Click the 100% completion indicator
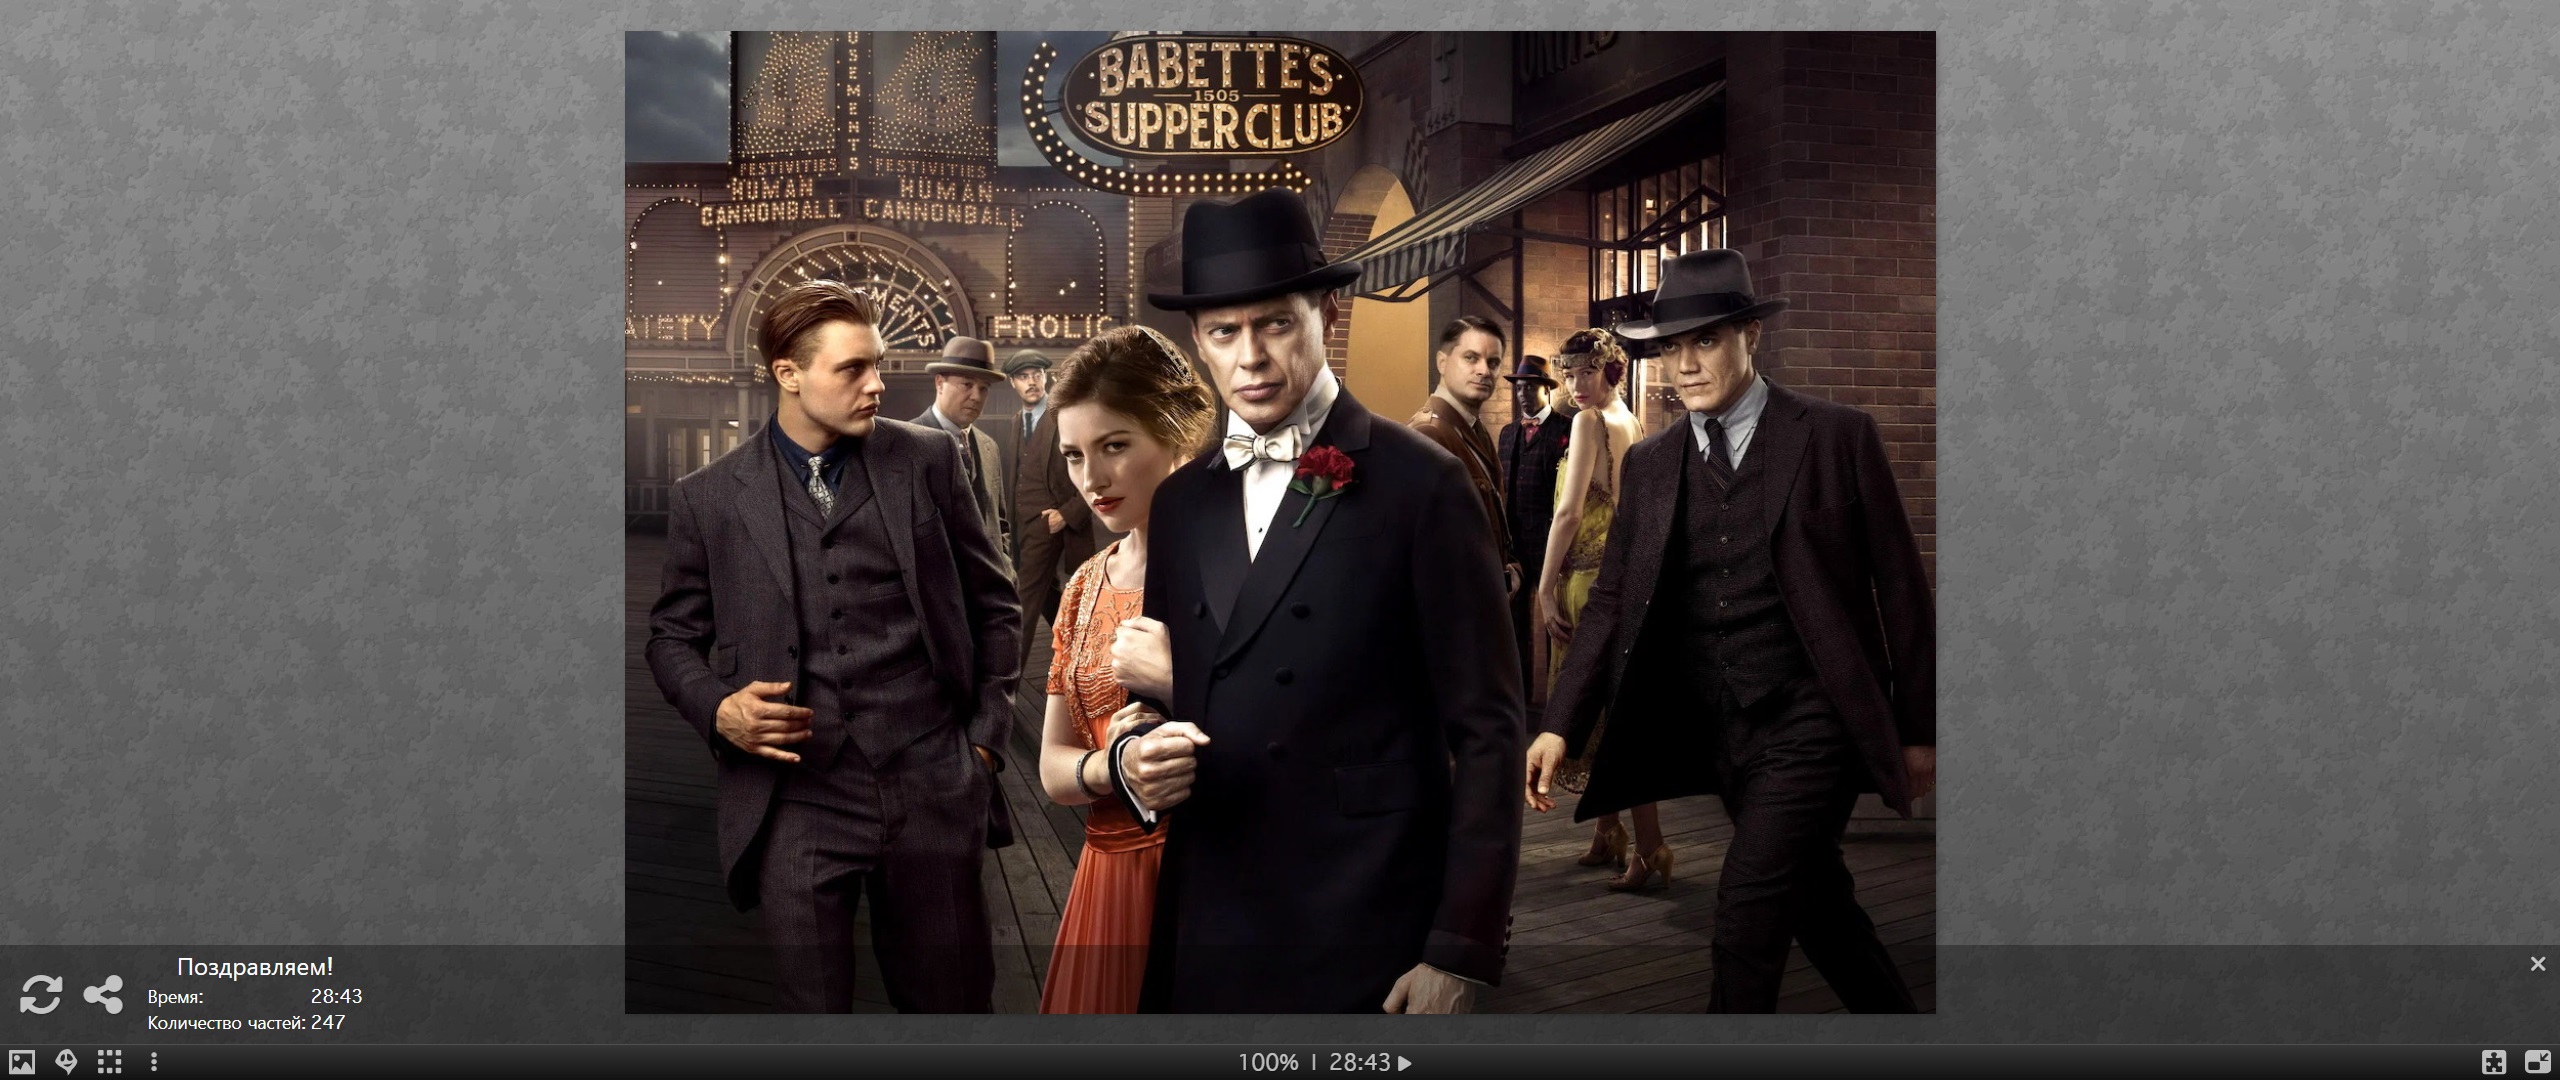This screenshot has height=1080, width=2560. tap(1268, 1063)
